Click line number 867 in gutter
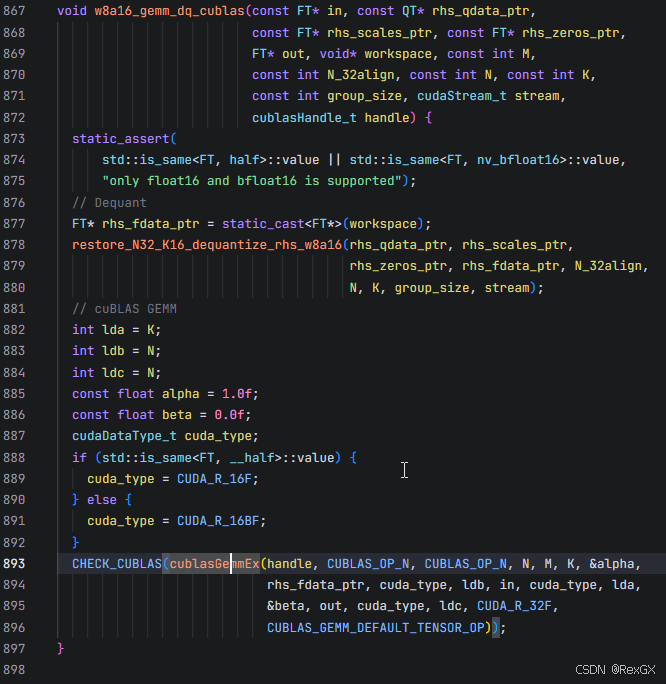Image resolution: width=666 pixels, height=684 pixels. click(x=14, y=11)
